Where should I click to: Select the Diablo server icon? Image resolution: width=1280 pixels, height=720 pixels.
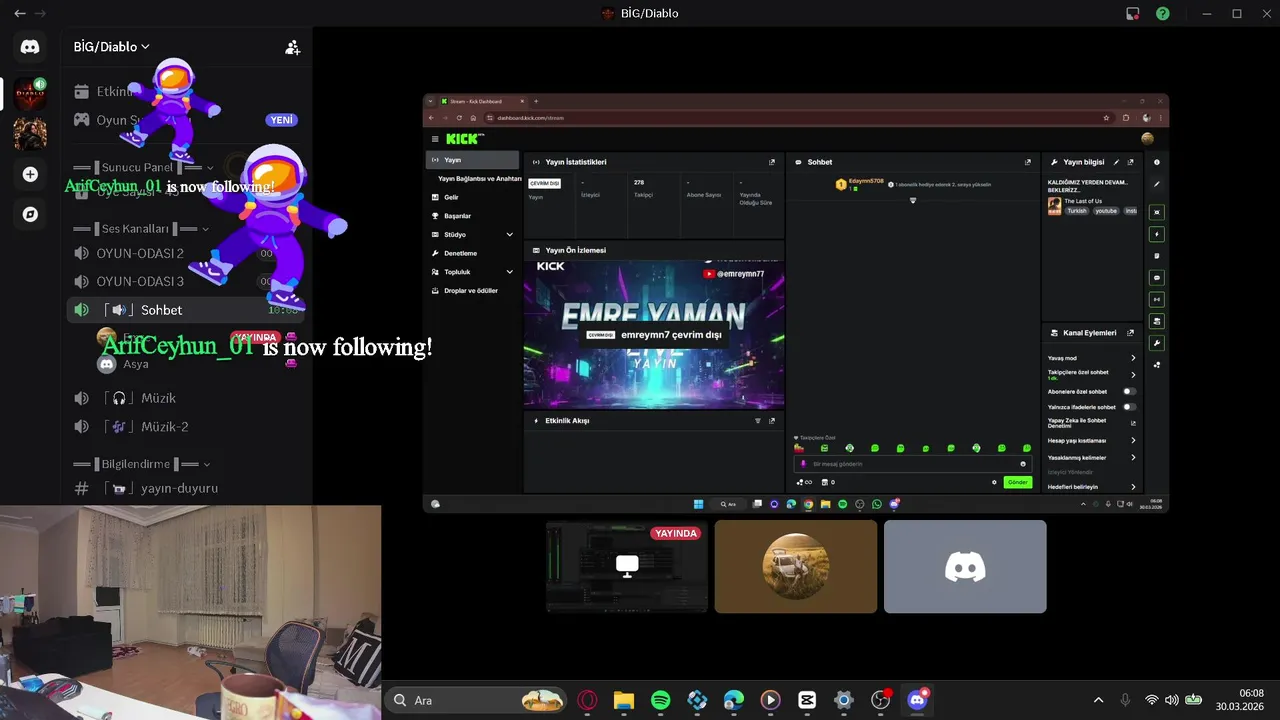coord(30,93)
